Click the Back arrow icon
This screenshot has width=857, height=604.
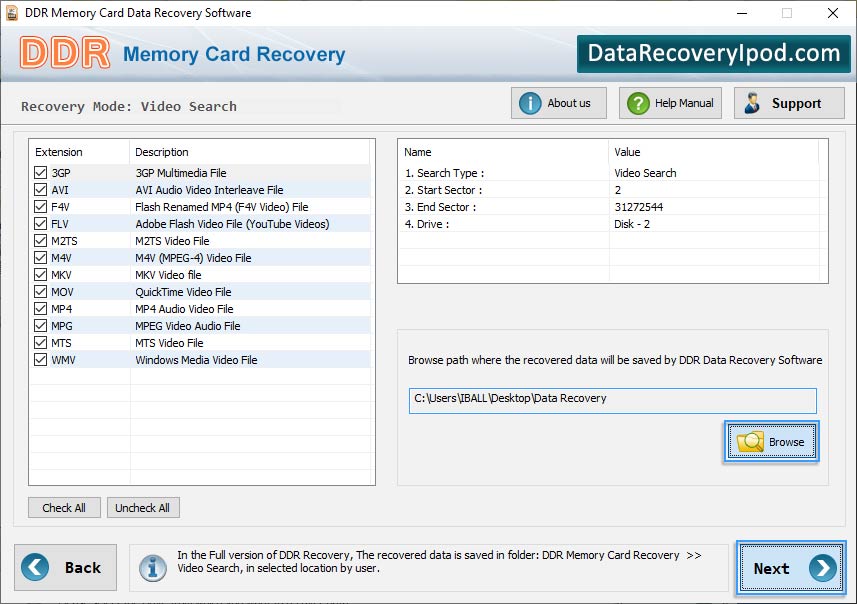(35, 567)
